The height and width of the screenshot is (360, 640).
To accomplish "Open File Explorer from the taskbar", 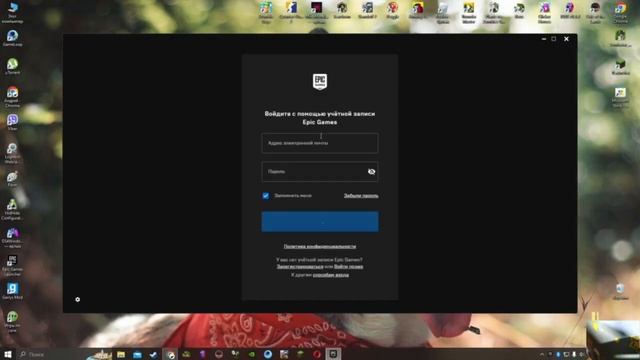I will 121,354.
